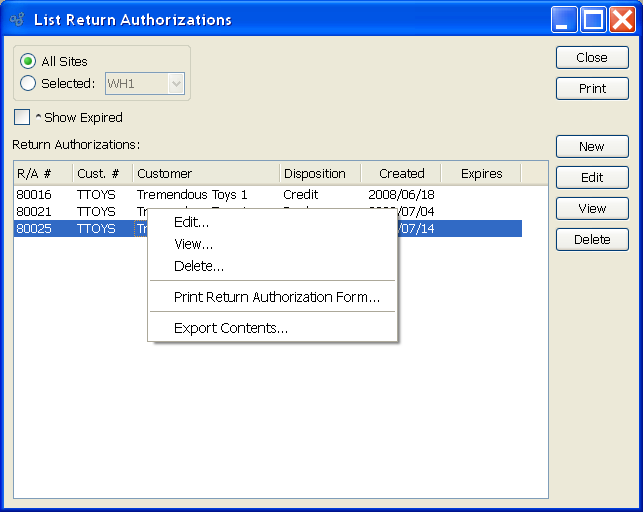
Task: Choose Edit... from the context menu
Action: click(x=191, y=222)
